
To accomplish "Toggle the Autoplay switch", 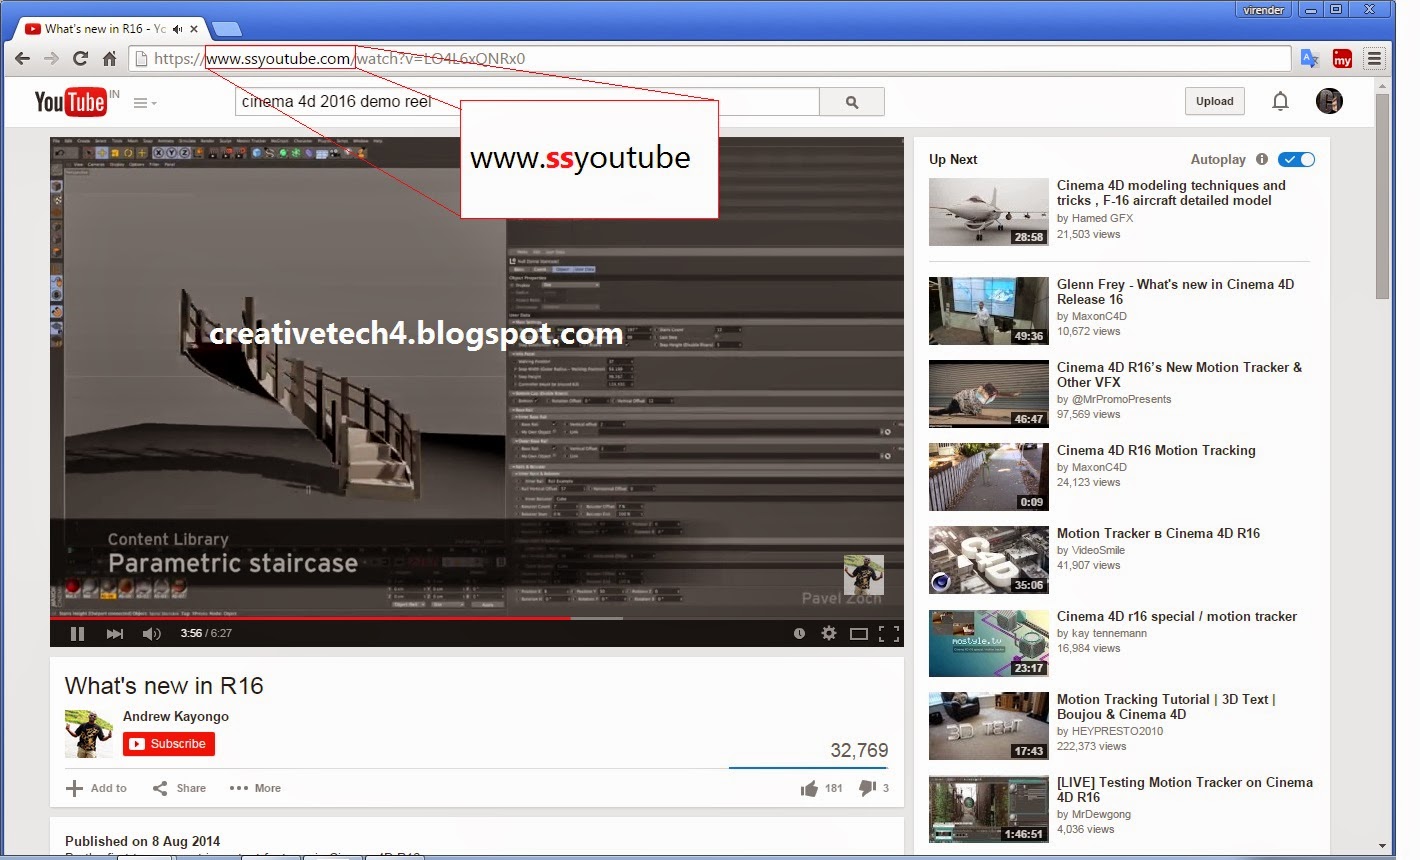I will pos(1297,159).
